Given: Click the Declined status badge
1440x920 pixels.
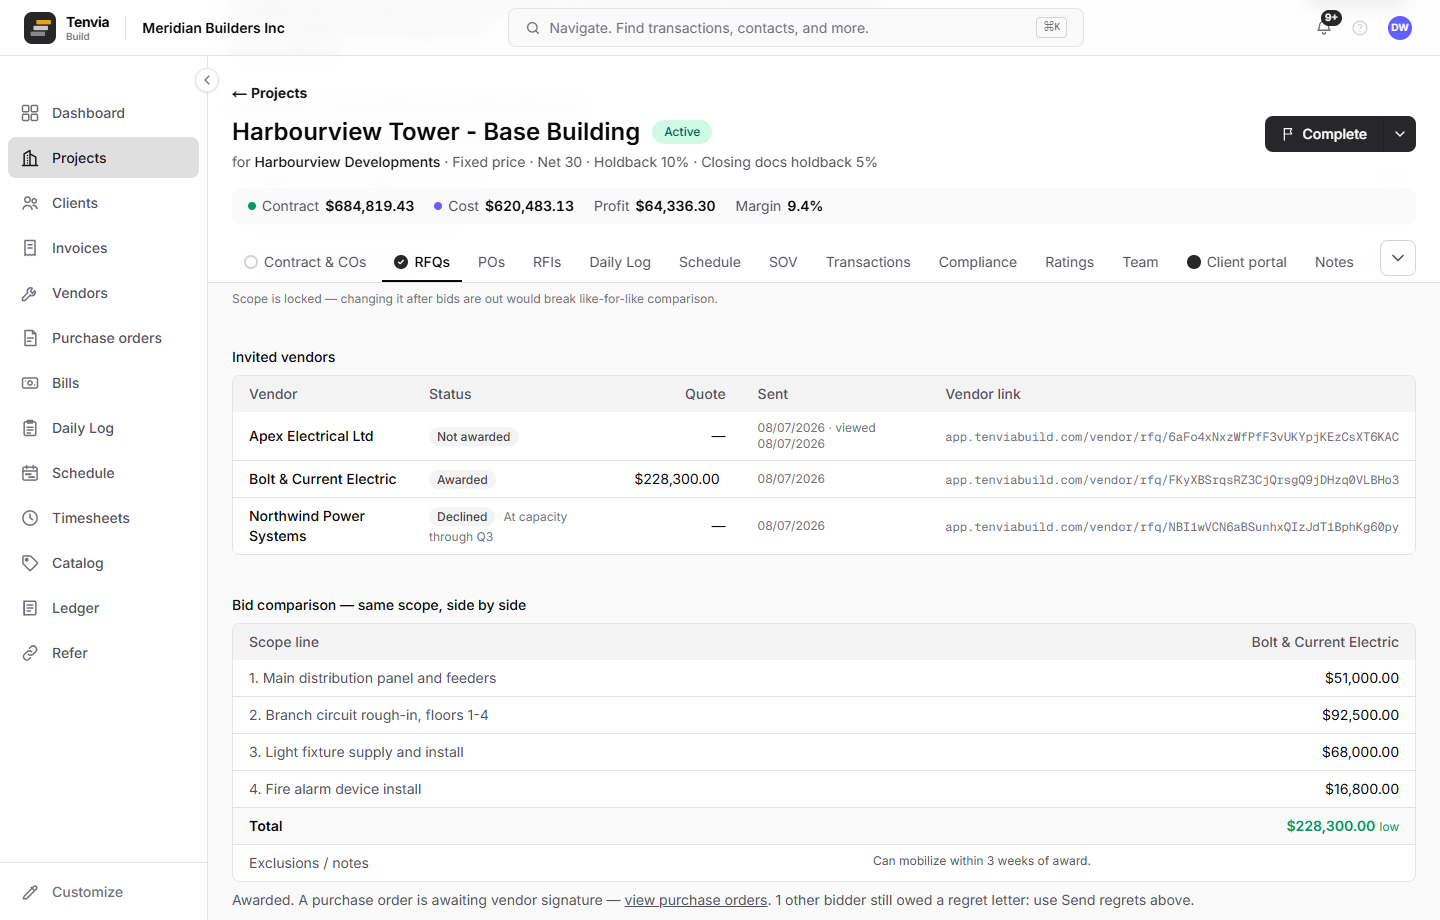Looking at the screenshot, I should [462, 517].
